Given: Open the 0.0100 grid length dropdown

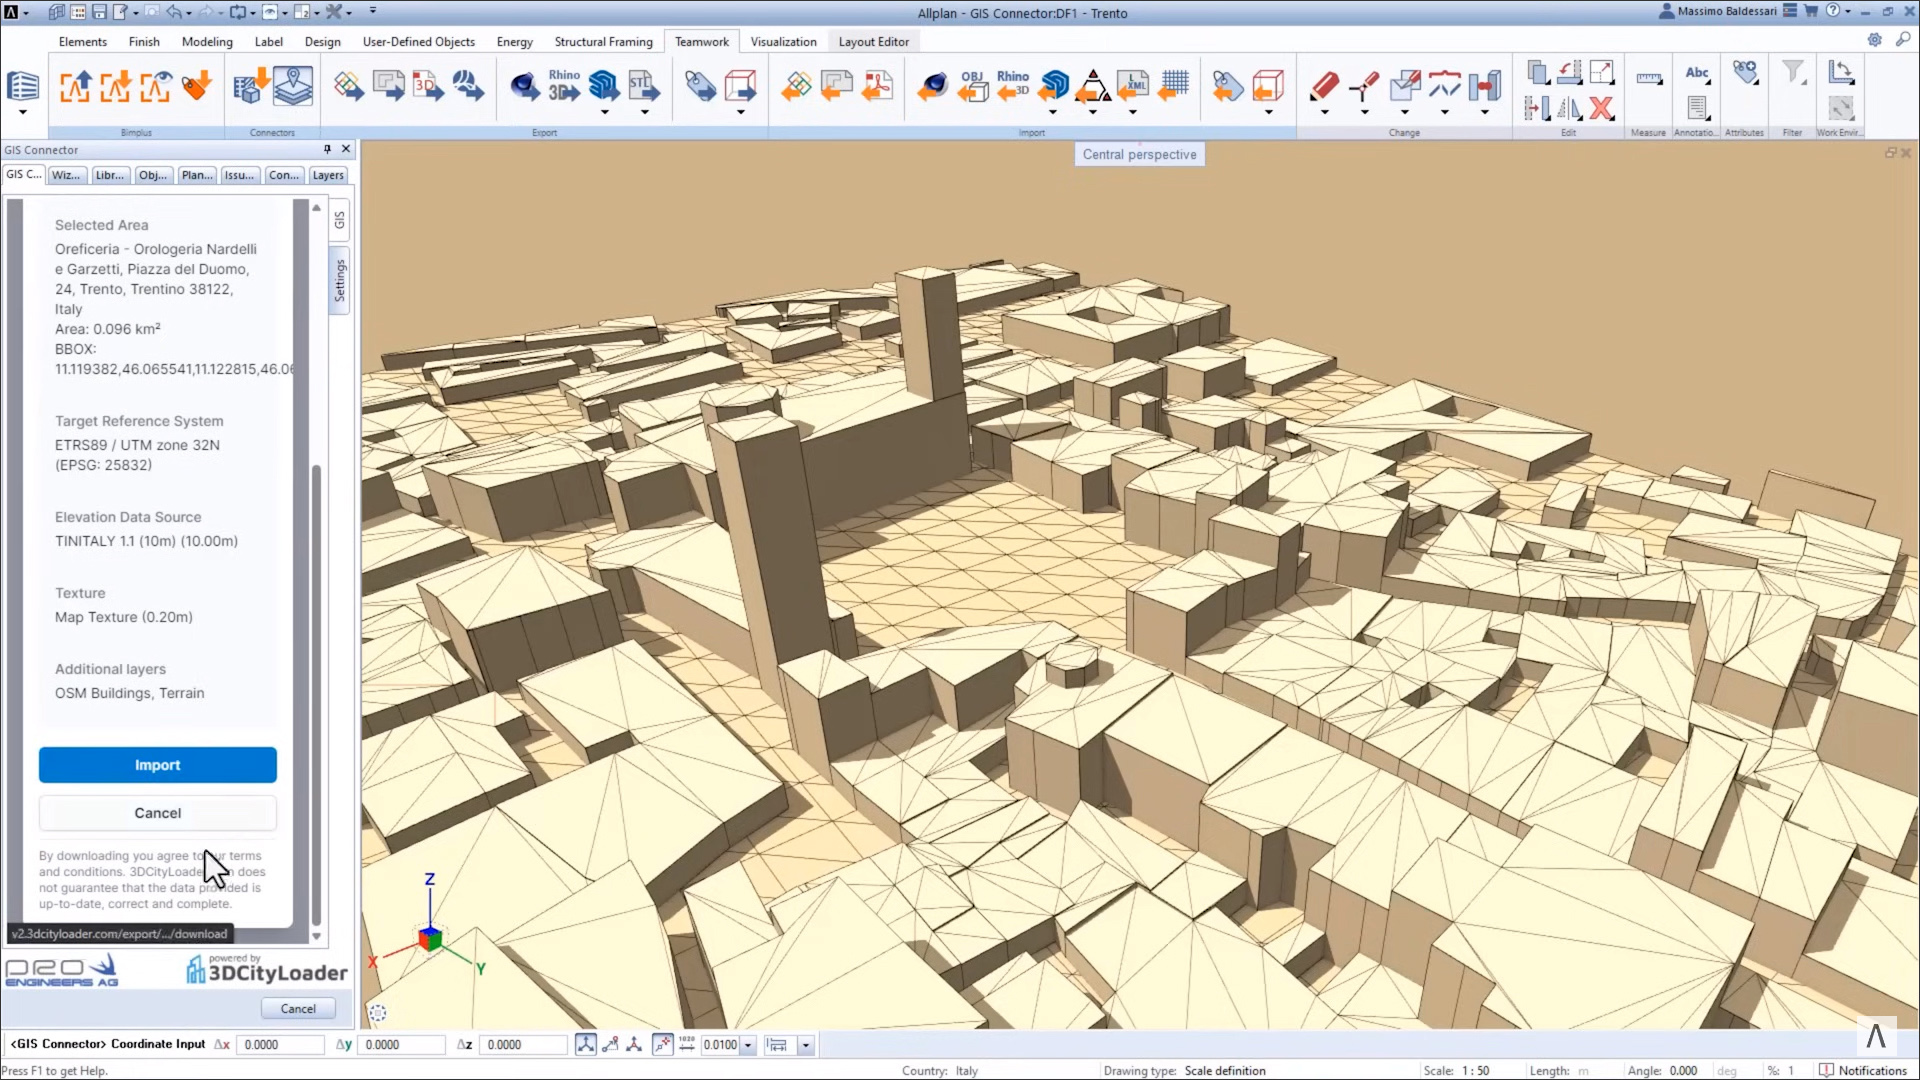Looking at the screenshot, I should [748, 1045].
